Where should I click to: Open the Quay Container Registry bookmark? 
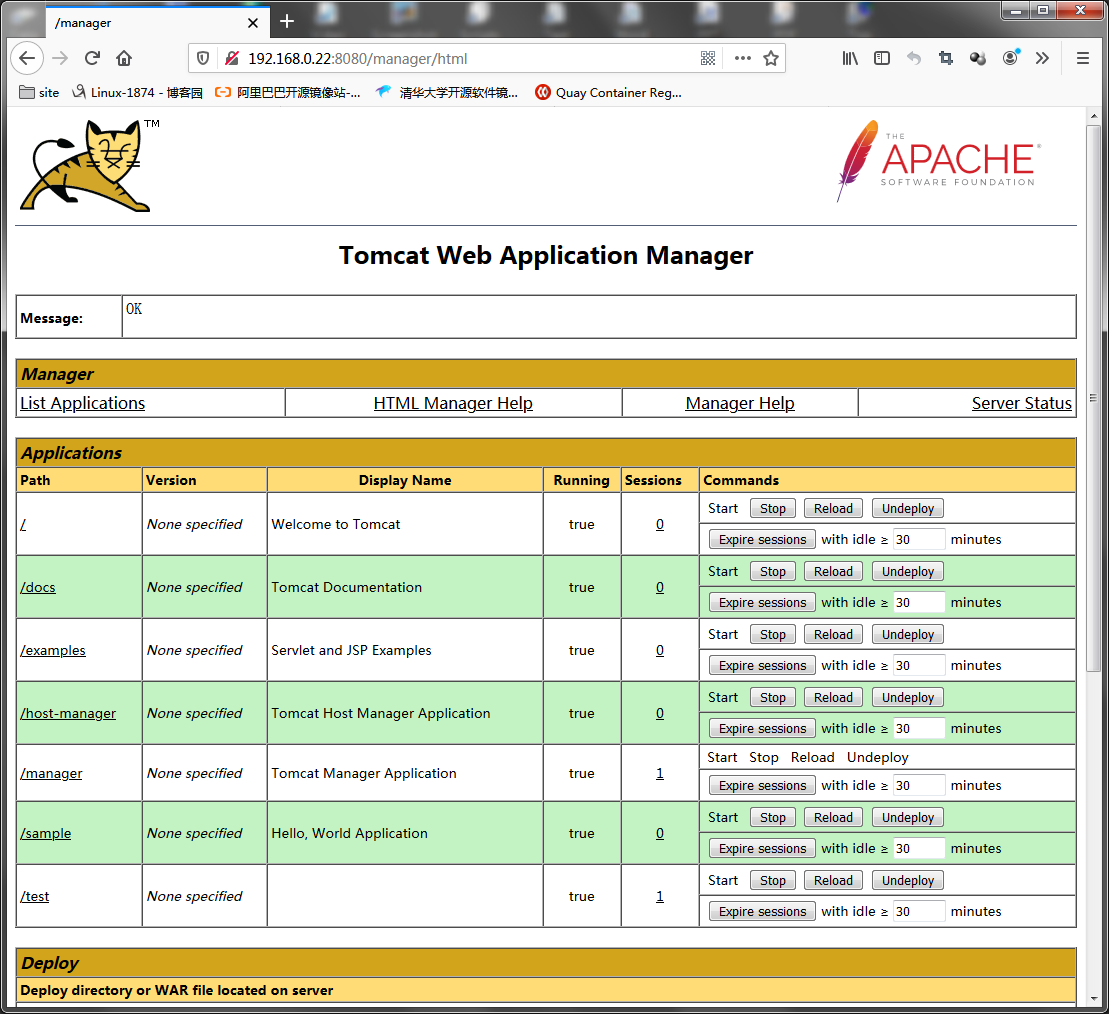(608, 93)
